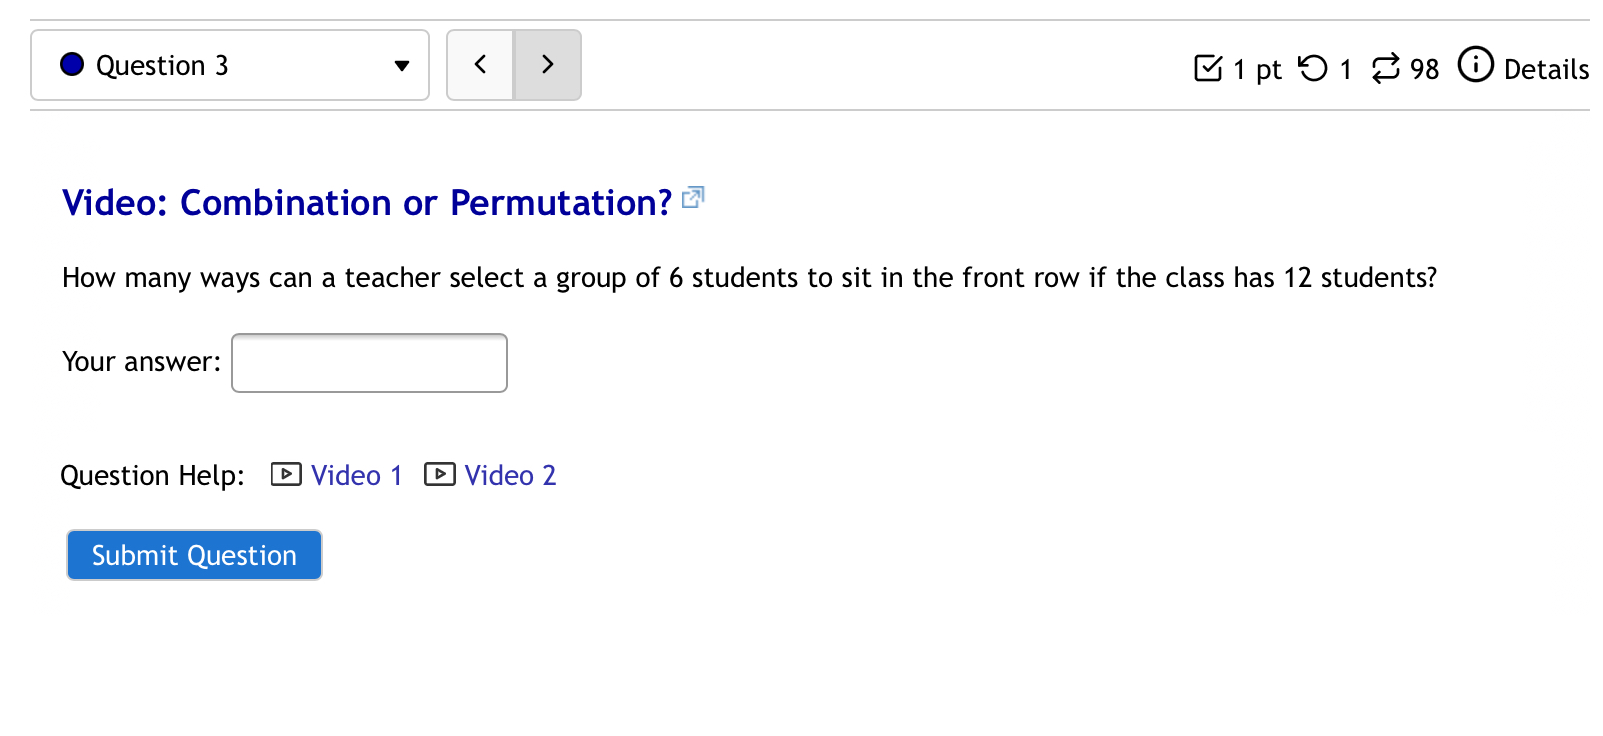Screen dimensions: 1603x736
Task: Click the play icon next to Video 1
Action: pyautogui.click(x=285, y=474)
